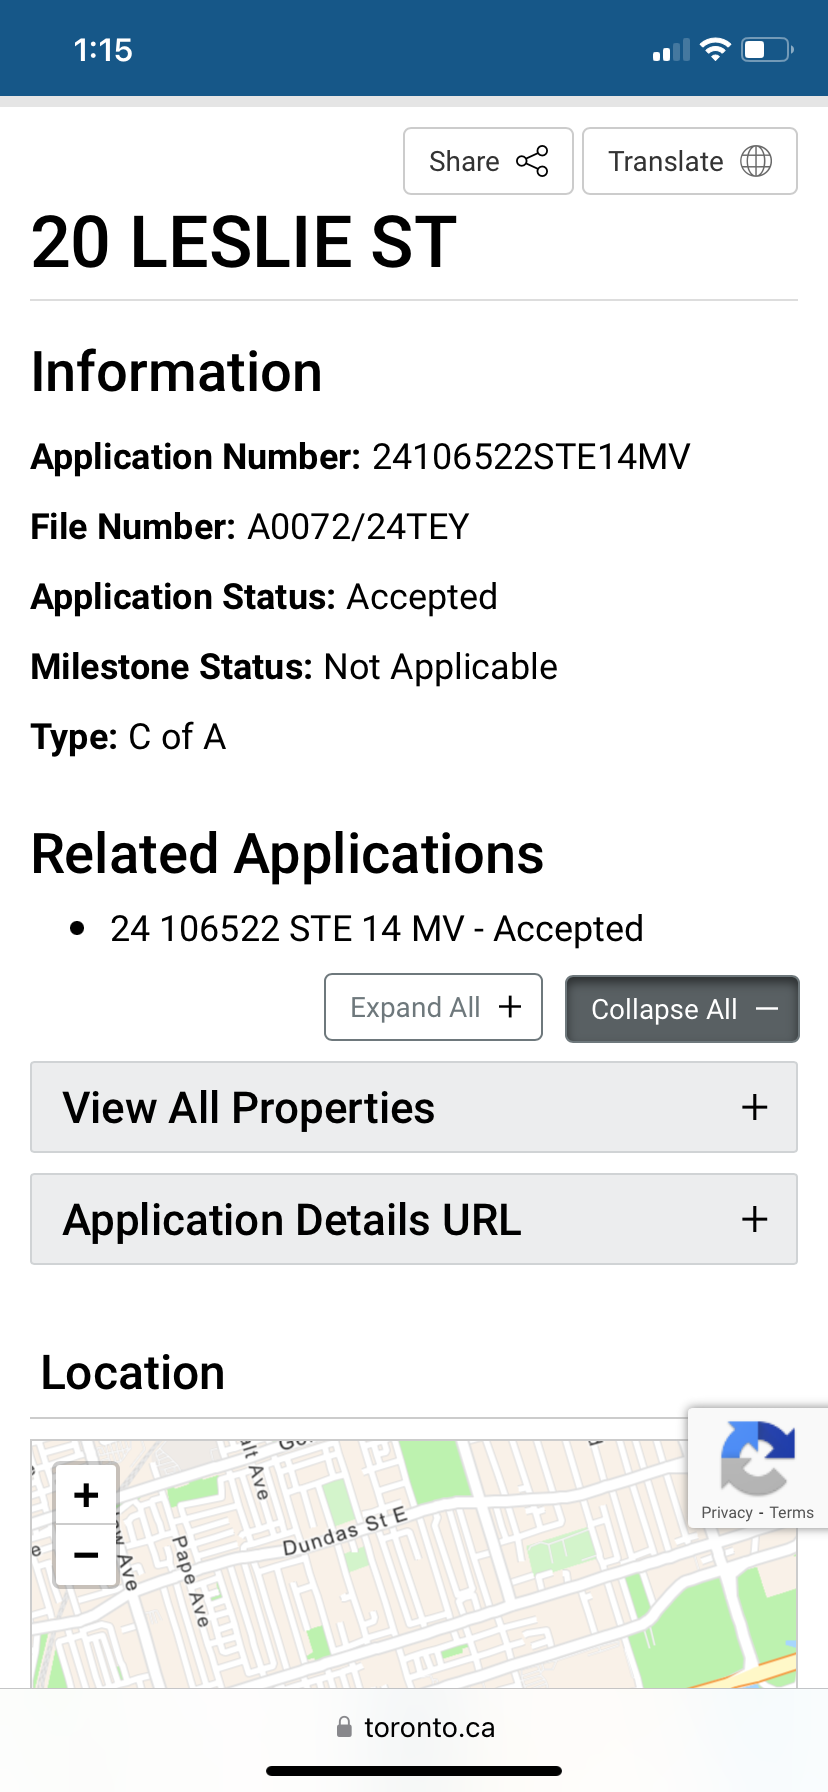This screenshot has width=828, height=1792.
Task: Select the related application 24 106522 STE 14 MV
Action: [376, 929]
